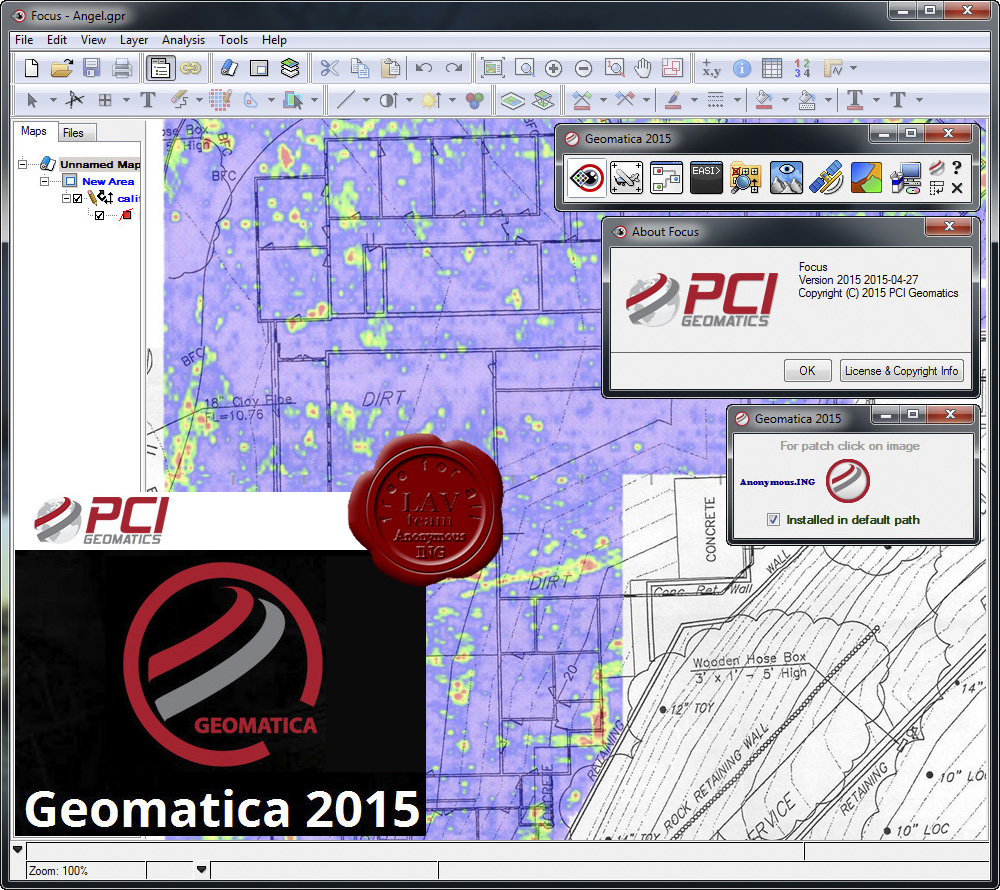The height and width of the screenshot is (890, 1000).
Task: Click OK in the About Focus dialog
Action: pos(807,370)
